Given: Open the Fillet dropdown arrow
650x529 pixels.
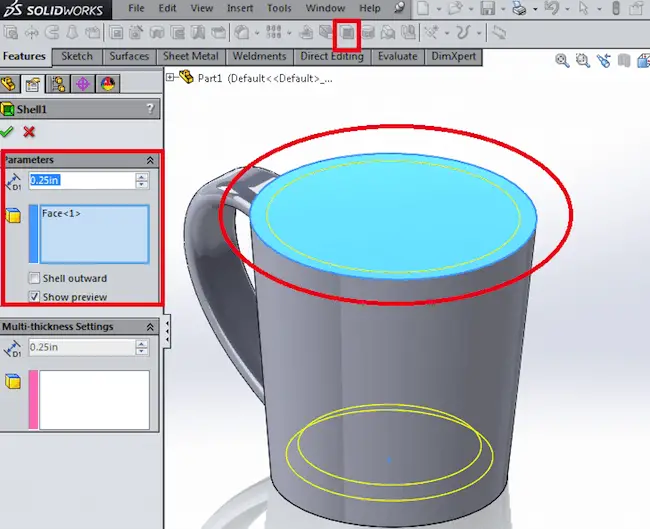Looking at the screenshot, I should click(257, 33).
